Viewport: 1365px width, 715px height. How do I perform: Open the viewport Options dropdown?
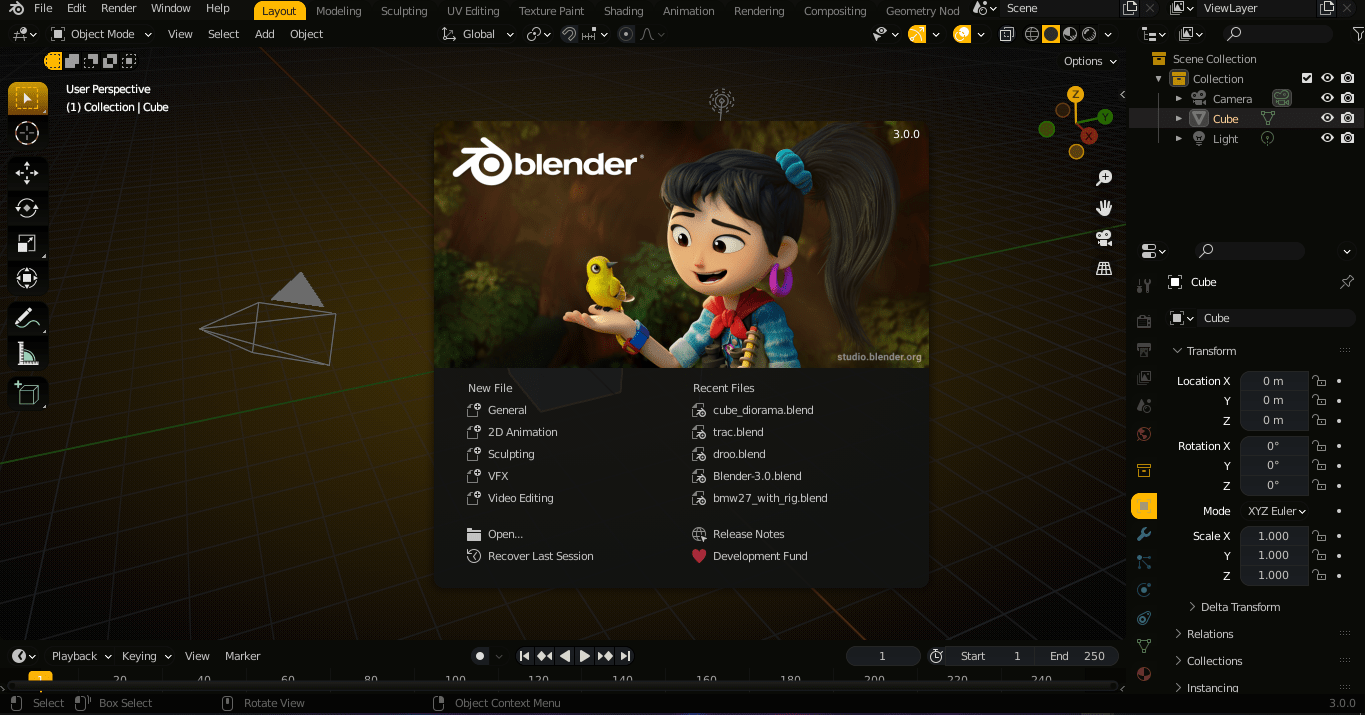(1090, 61)
